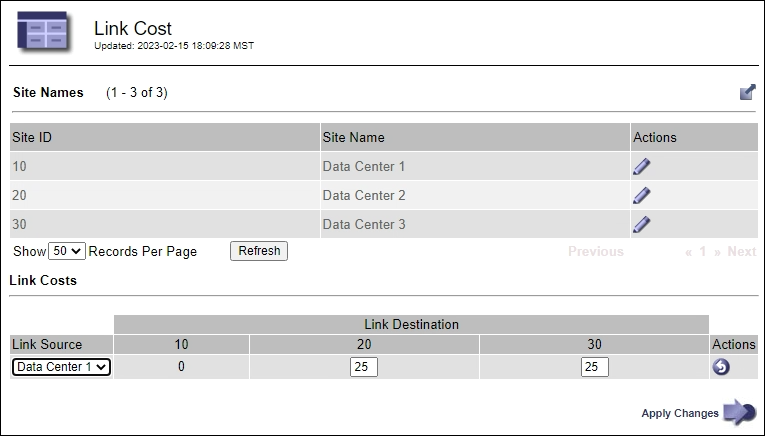Click the Link Cost header icon
Viewport: 765px width, 436px height.
point(44,33)
